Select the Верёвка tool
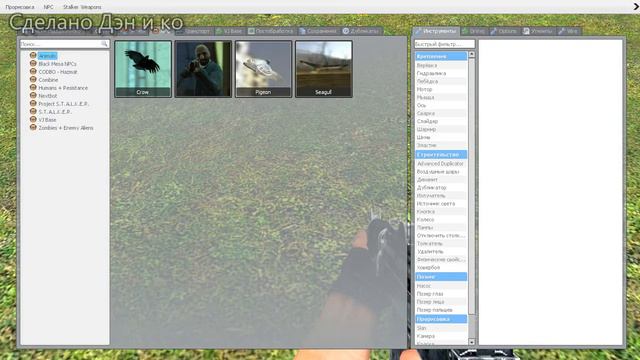 click(x=441, y=65)
